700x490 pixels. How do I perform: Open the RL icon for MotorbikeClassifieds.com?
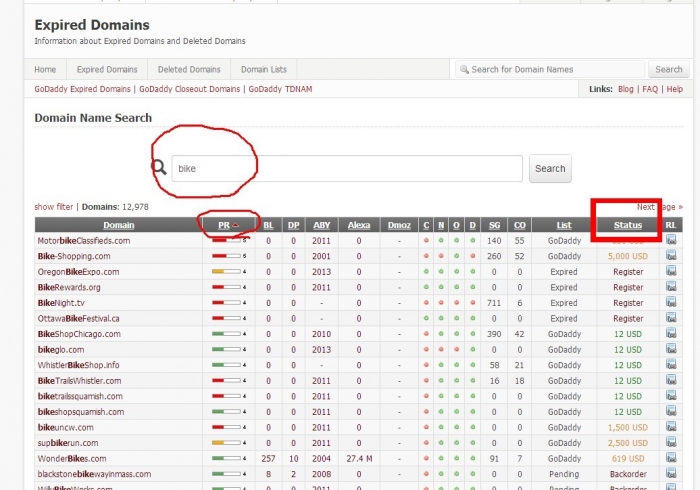tap(671, 241)
